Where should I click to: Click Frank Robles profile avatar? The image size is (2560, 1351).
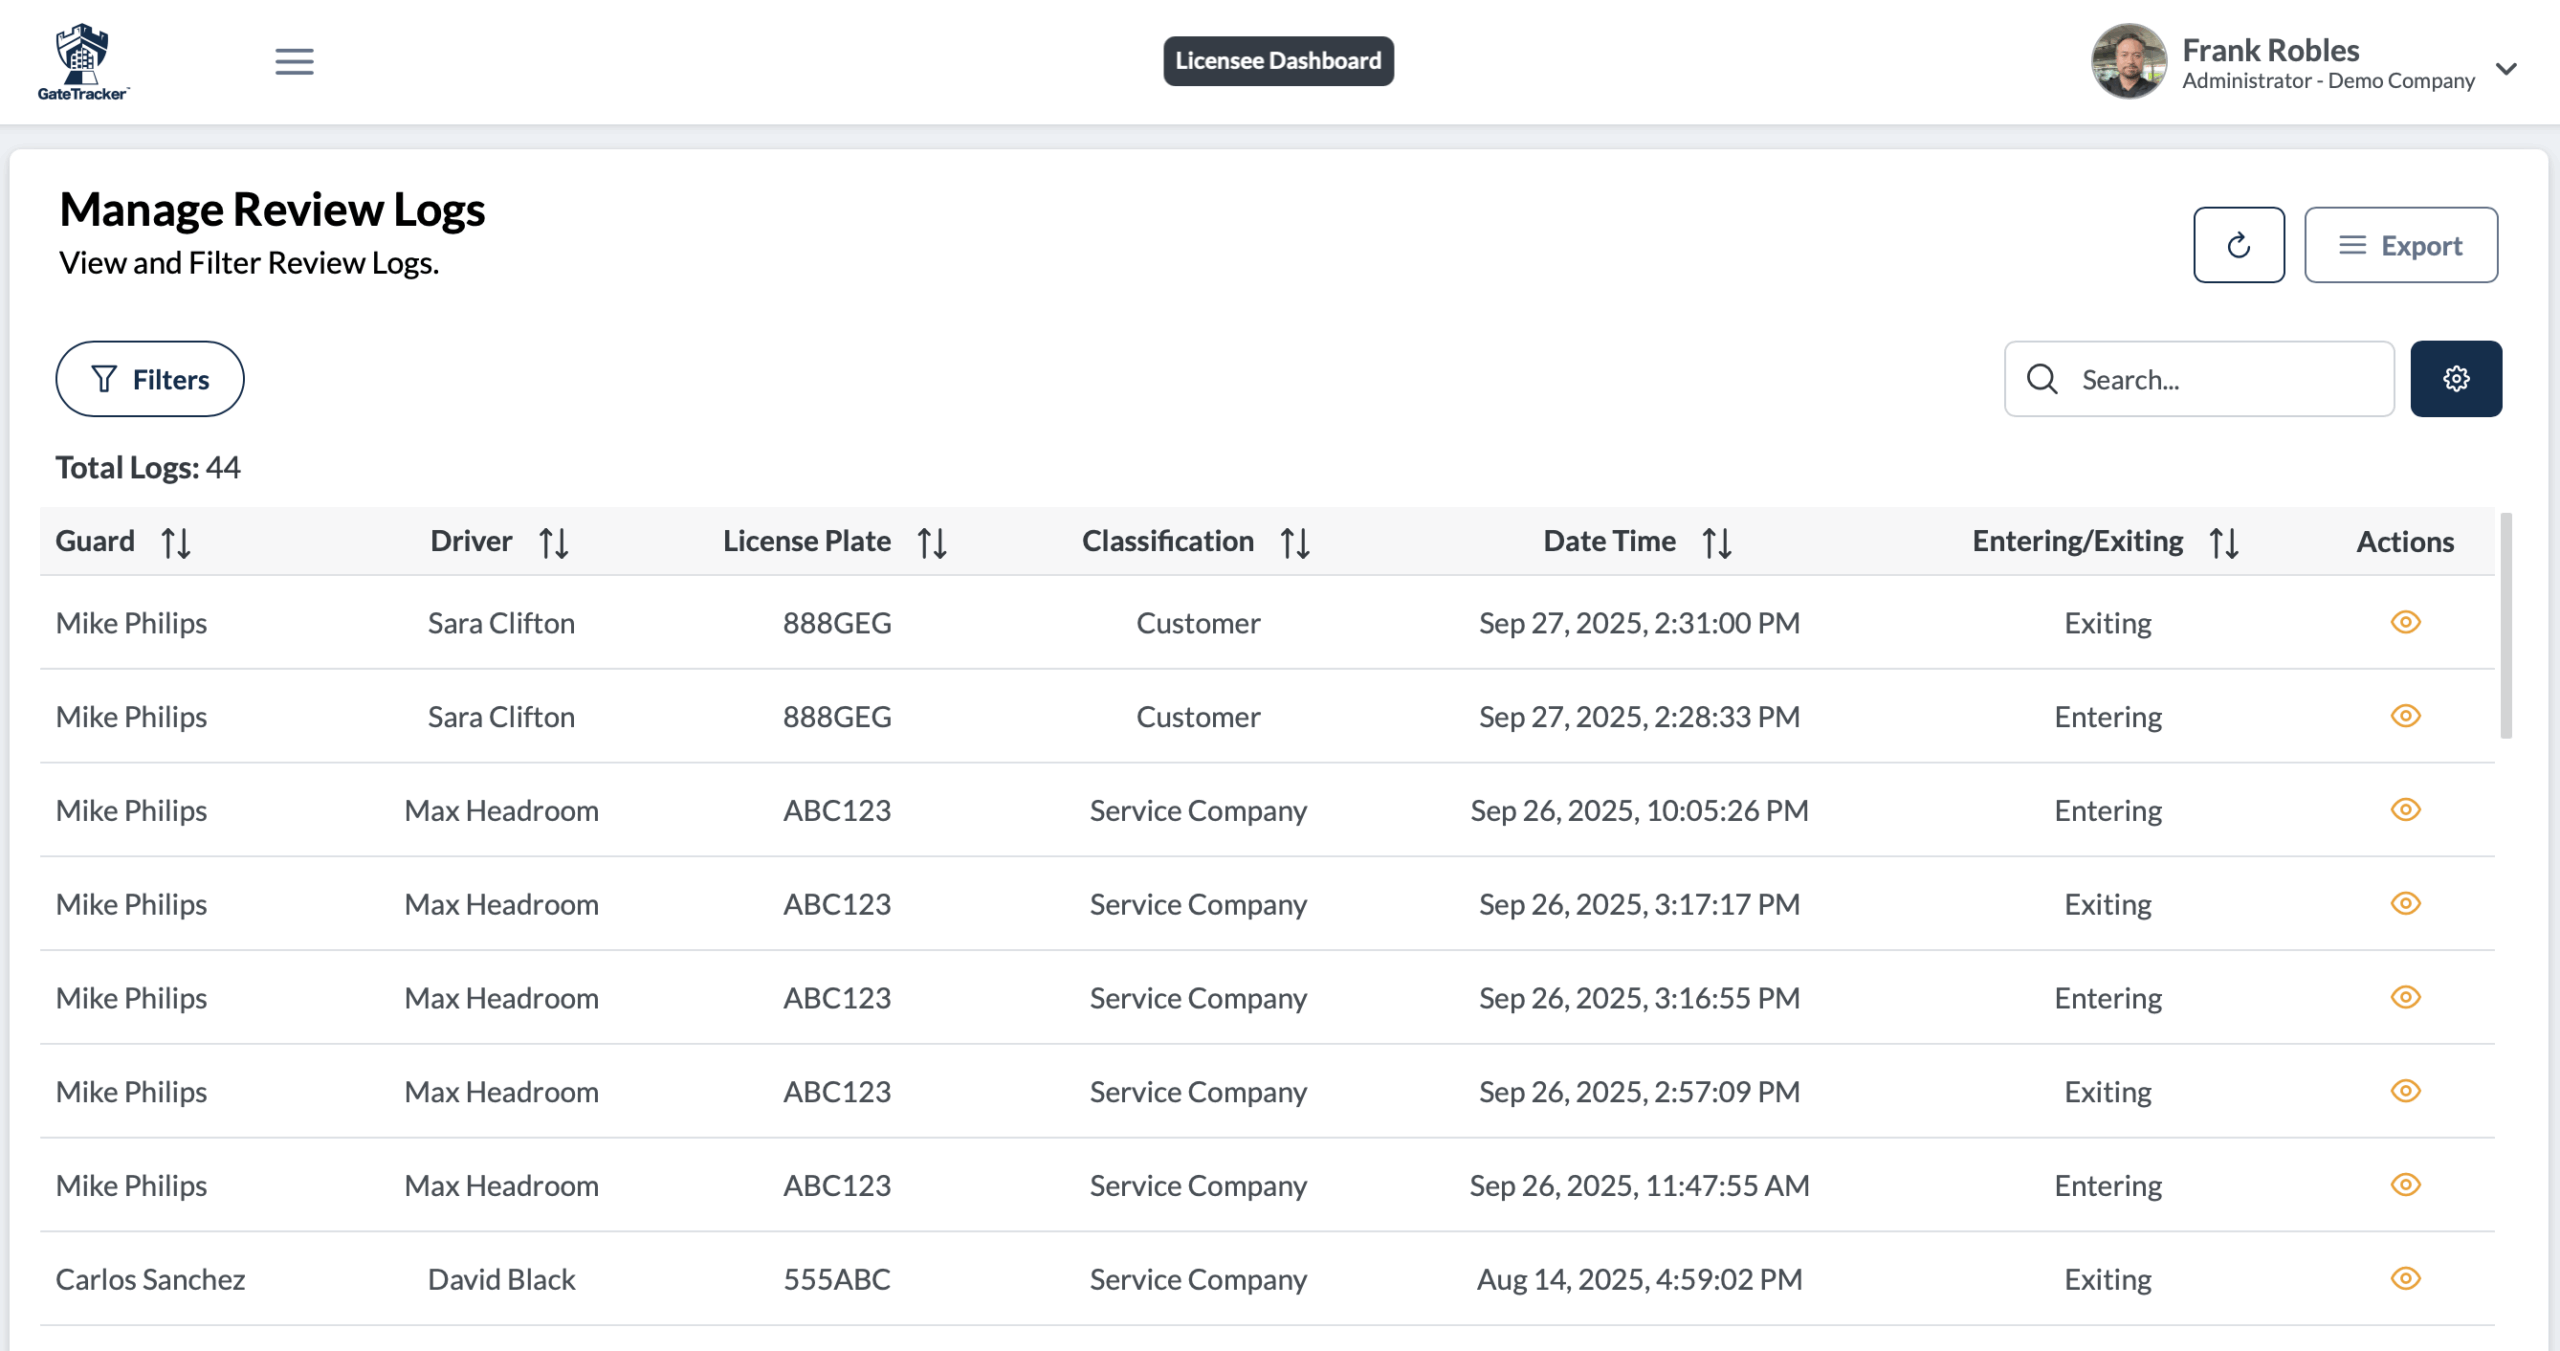(2128, 62)
